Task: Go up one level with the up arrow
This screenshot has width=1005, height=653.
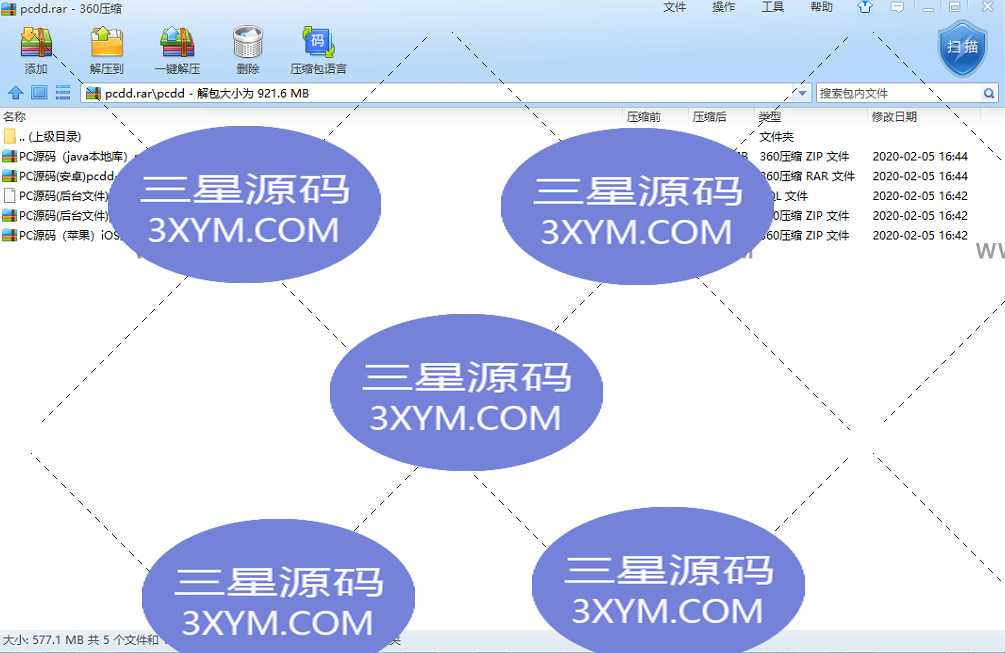Action: pos(15,93)
